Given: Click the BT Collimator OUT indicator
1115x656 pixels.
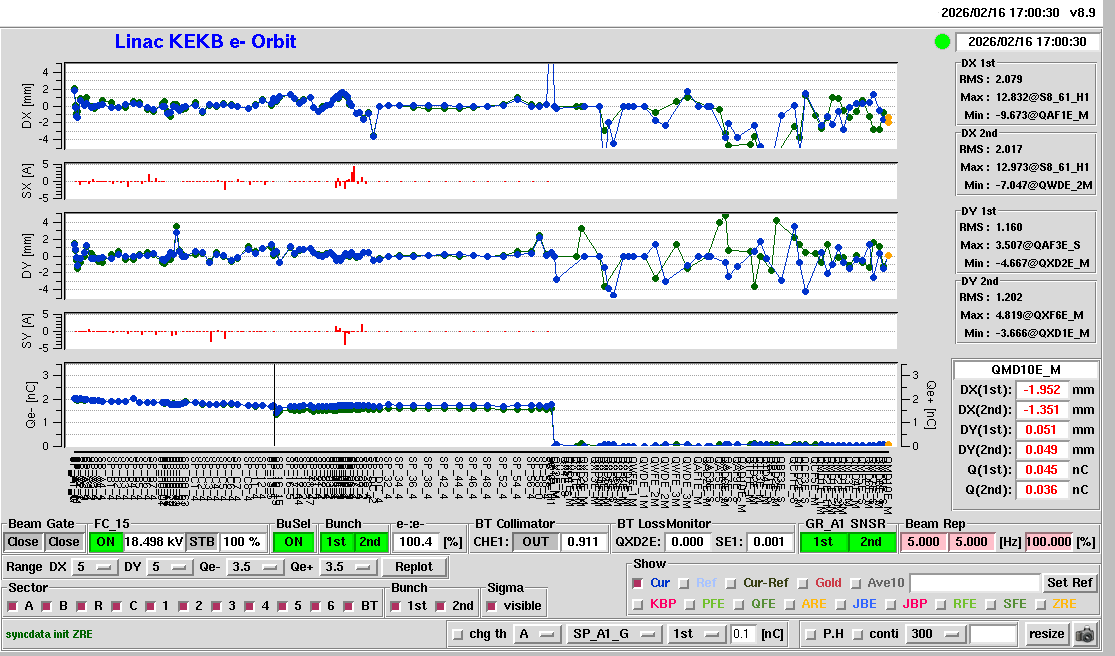Looking at the screenshot, I should click(x=536, y=542).
